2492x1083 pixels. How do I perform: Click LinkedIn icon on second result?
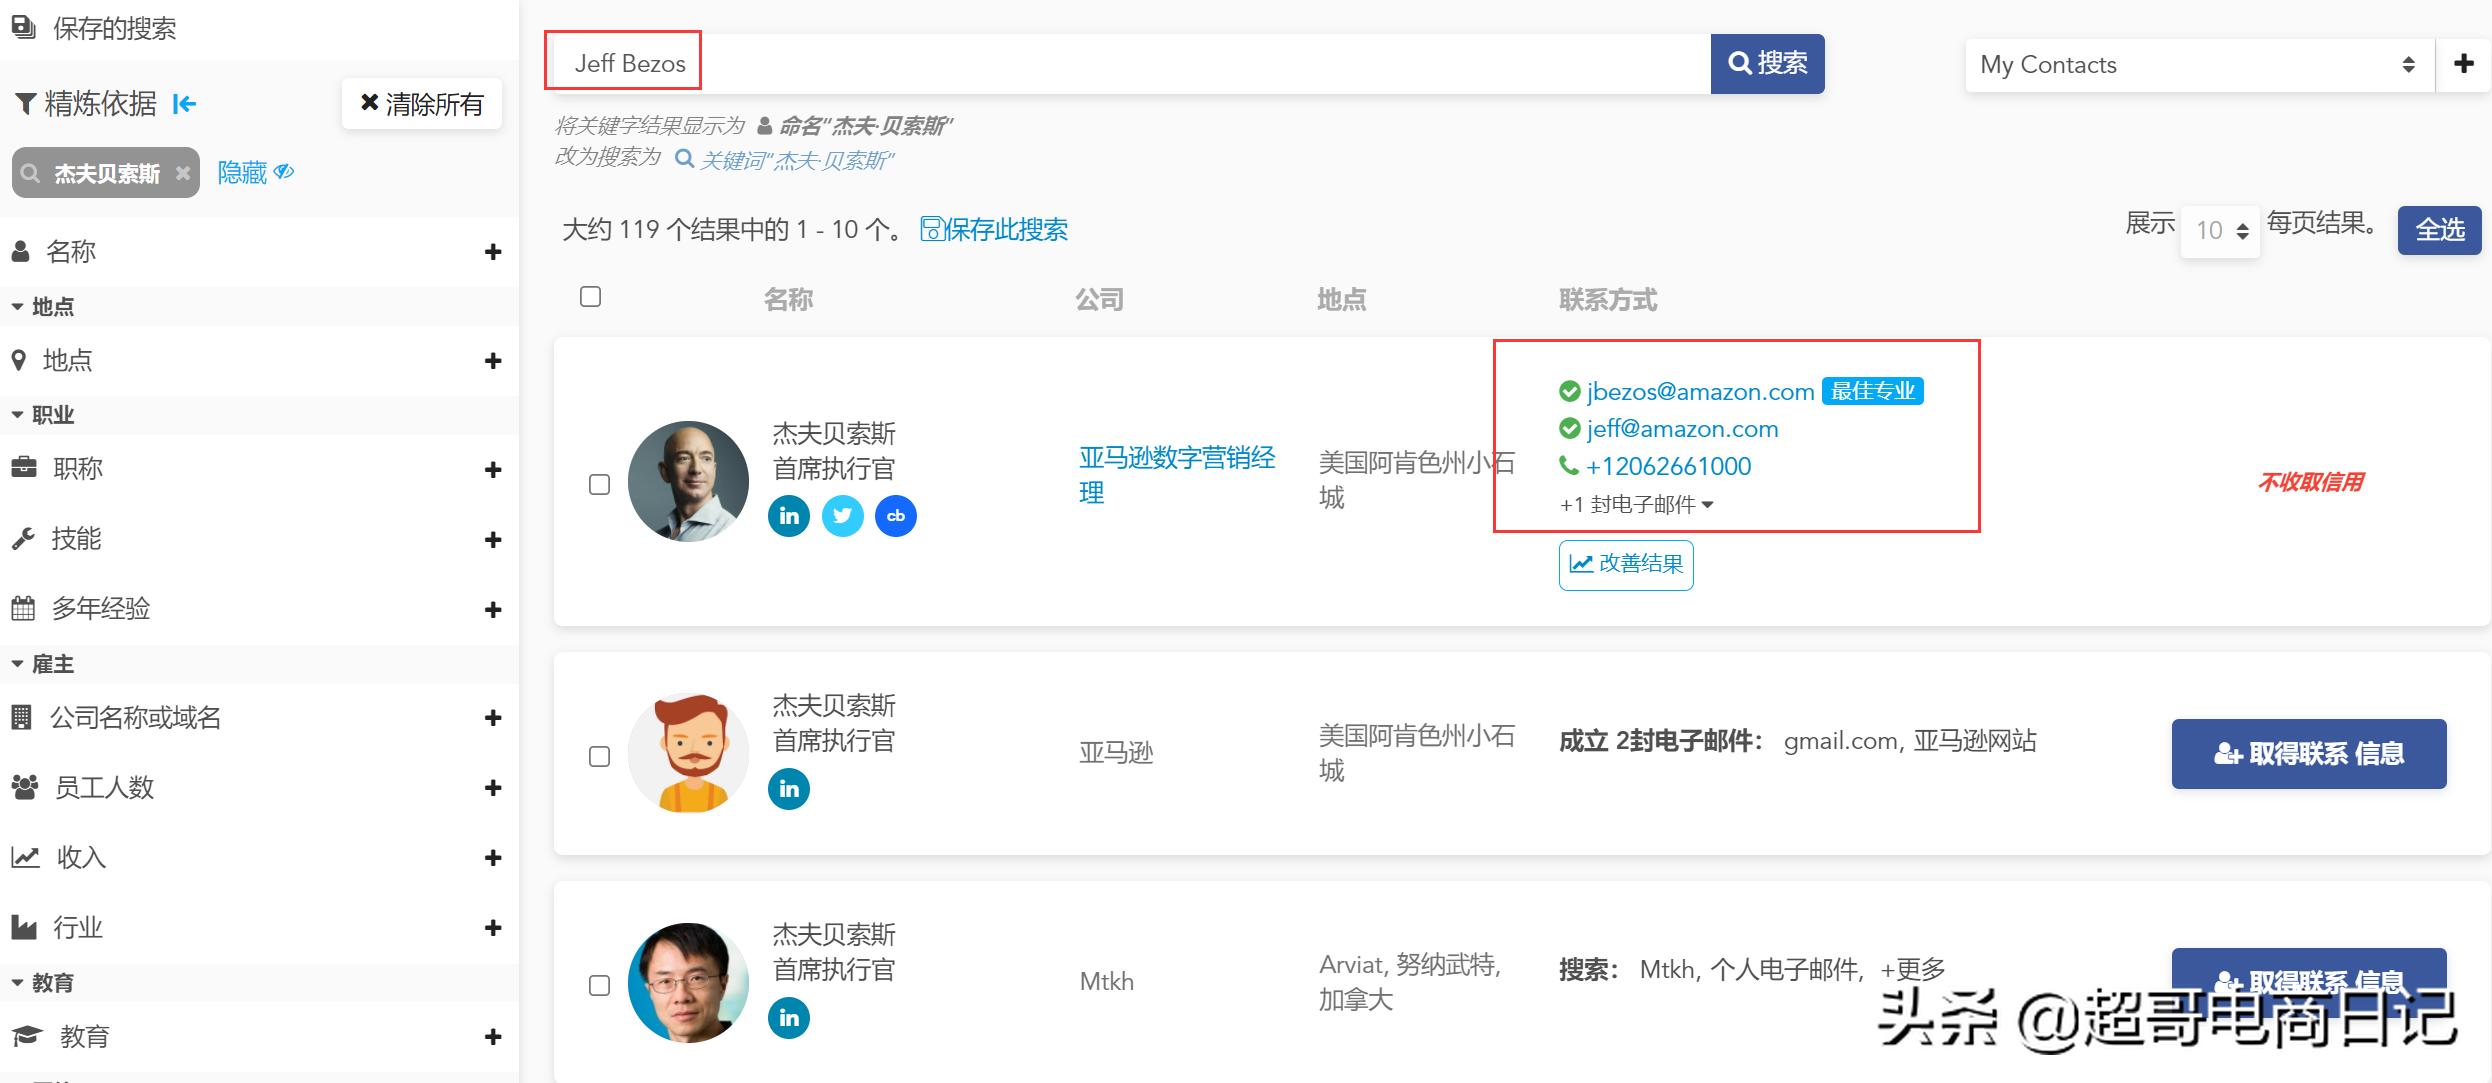(x=789, y=788)
